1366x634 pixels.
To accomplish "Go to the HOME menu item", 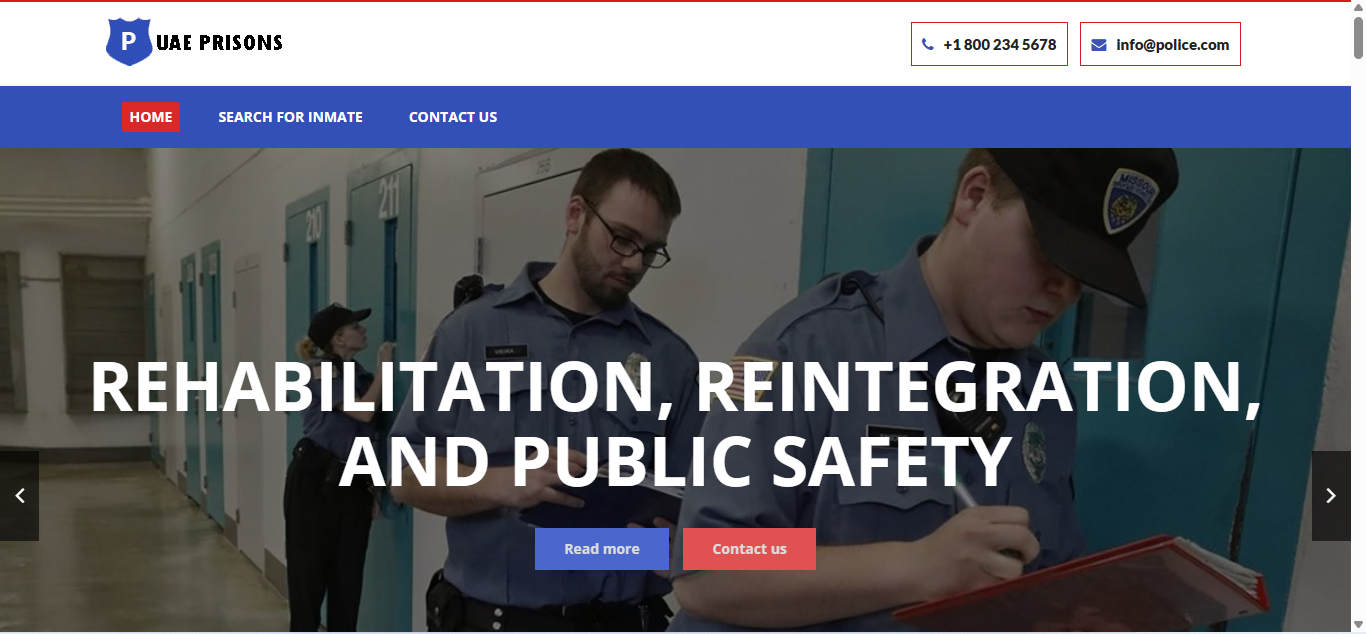I will click(151, 117).
